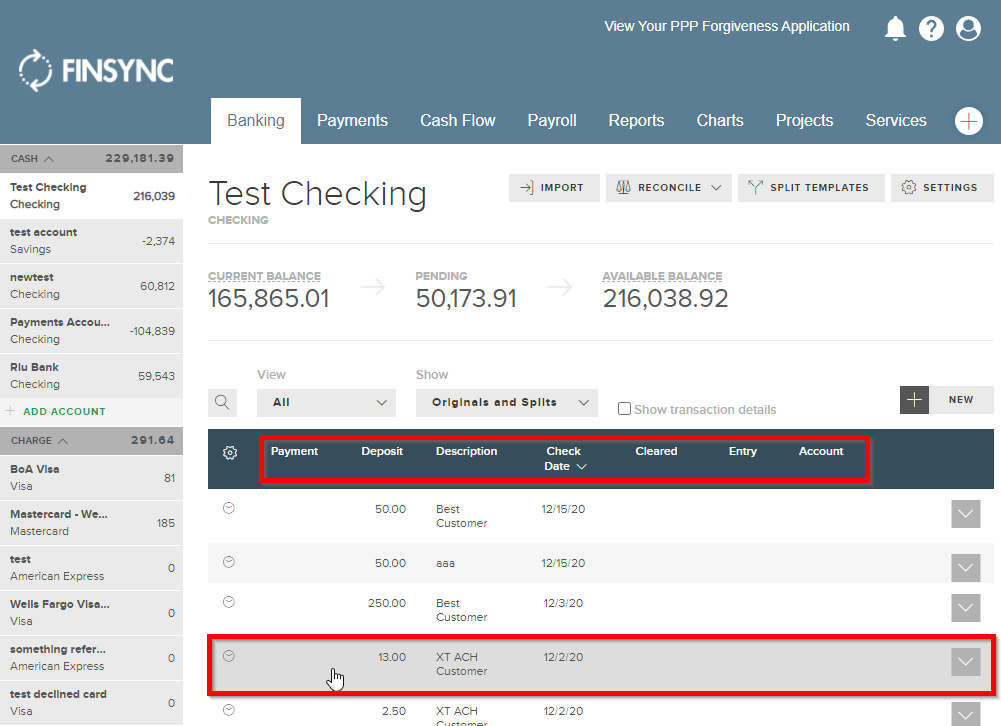Expand the 250.00 Best Customer transaction
The height and width of the screenshot is (726, 1001).
click(965, 608)
